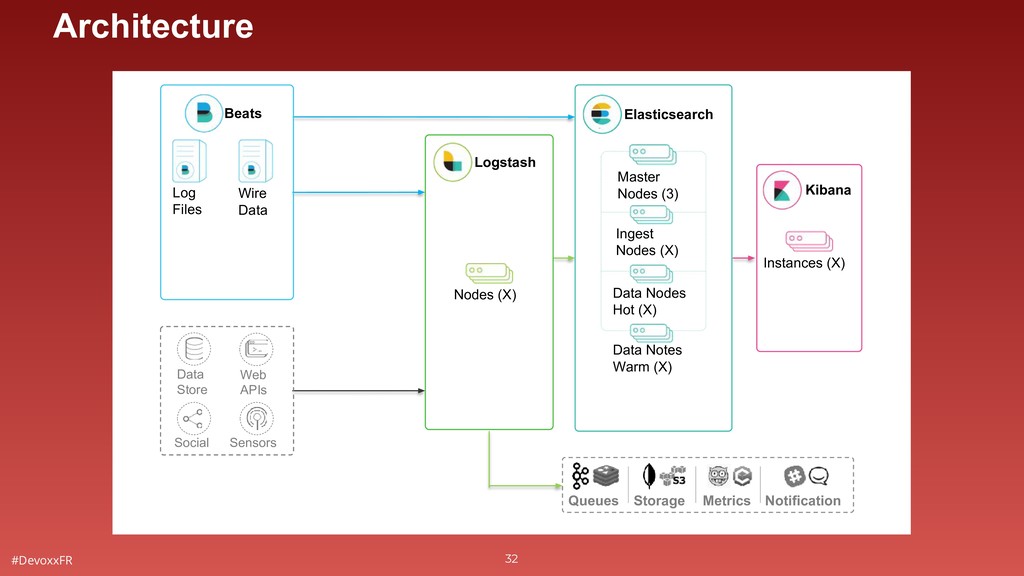Image resolution: width=1024 pixels, height=576 pixels.
Task: Click the Web APIs label
Action: (253, 382)
